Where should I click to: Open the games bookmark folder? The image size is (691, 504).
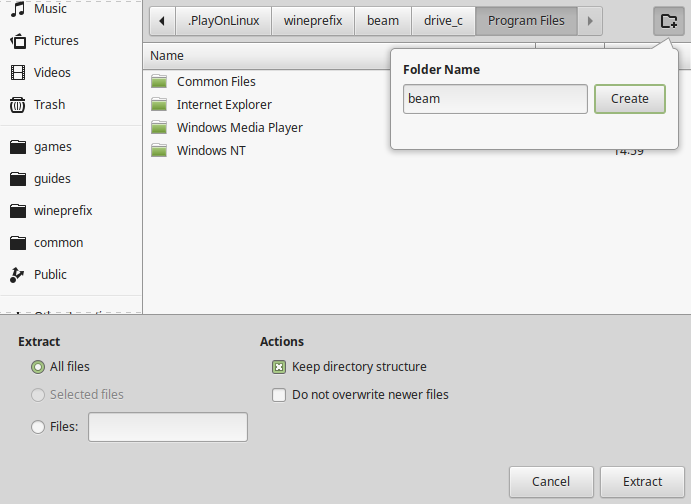pos(41,147)
